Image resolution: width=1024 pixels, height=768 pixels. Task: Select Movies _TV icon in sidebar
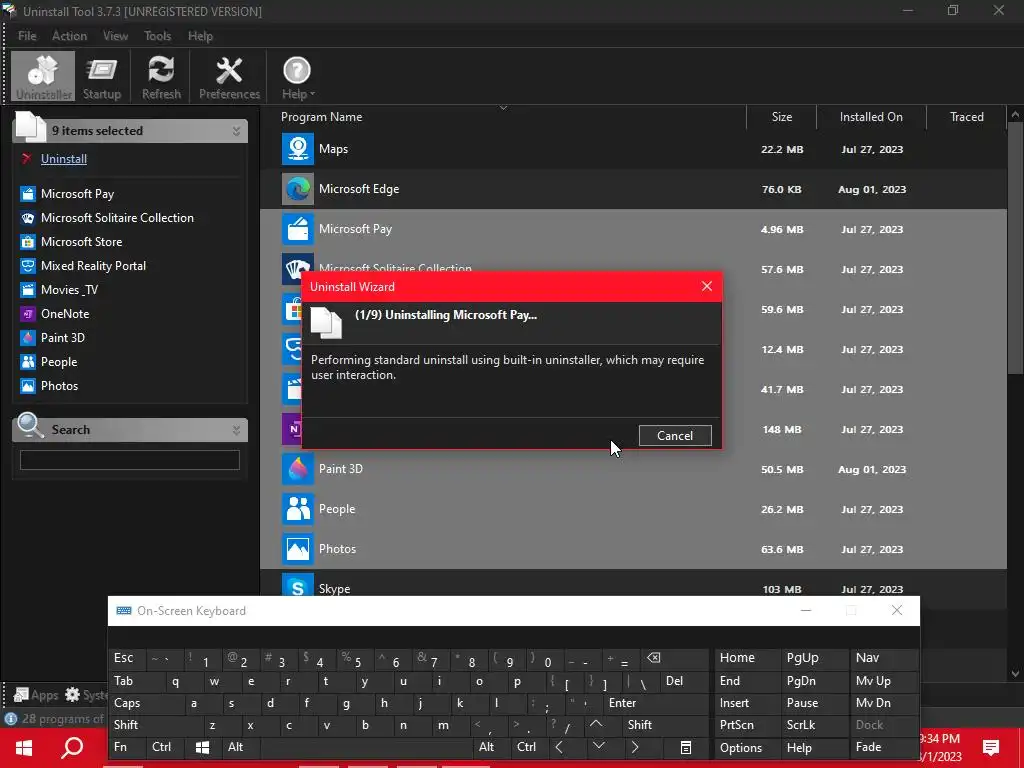pos(27,290)
